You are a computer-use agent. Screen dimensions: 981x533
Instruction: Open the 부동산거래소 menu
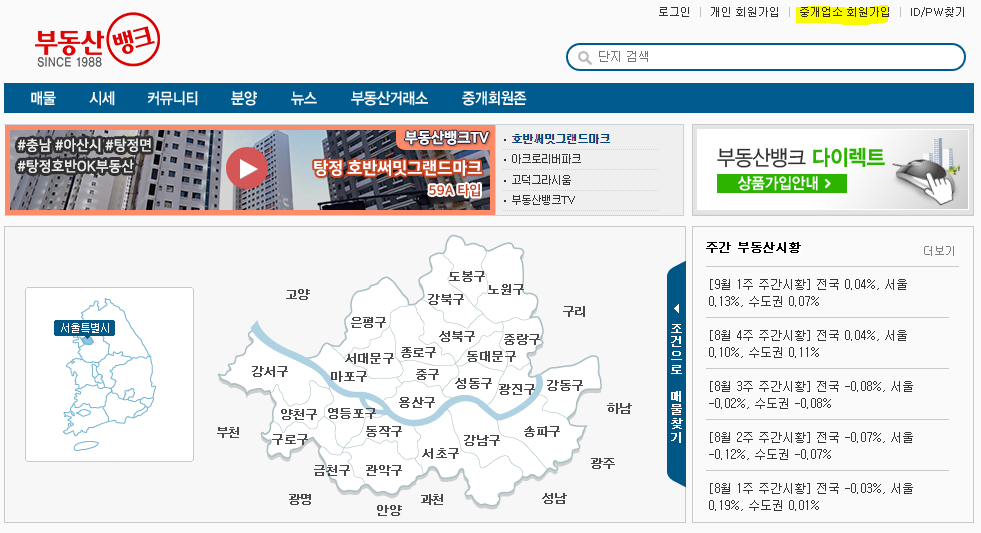tap(389, 98)
